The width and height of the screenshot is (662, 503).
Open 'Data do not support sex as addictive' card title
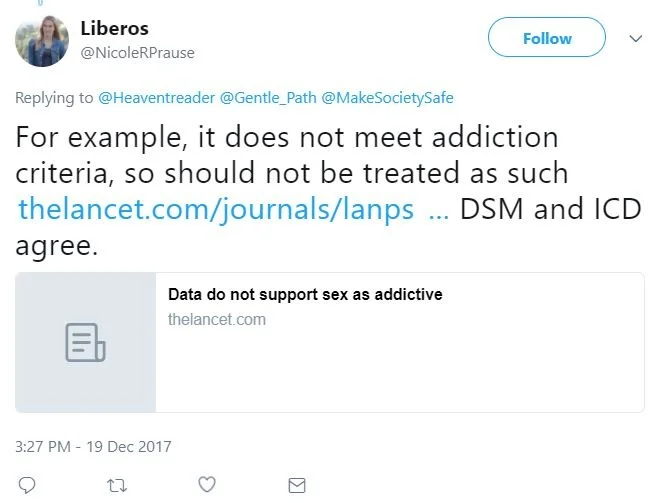[305, 294]
